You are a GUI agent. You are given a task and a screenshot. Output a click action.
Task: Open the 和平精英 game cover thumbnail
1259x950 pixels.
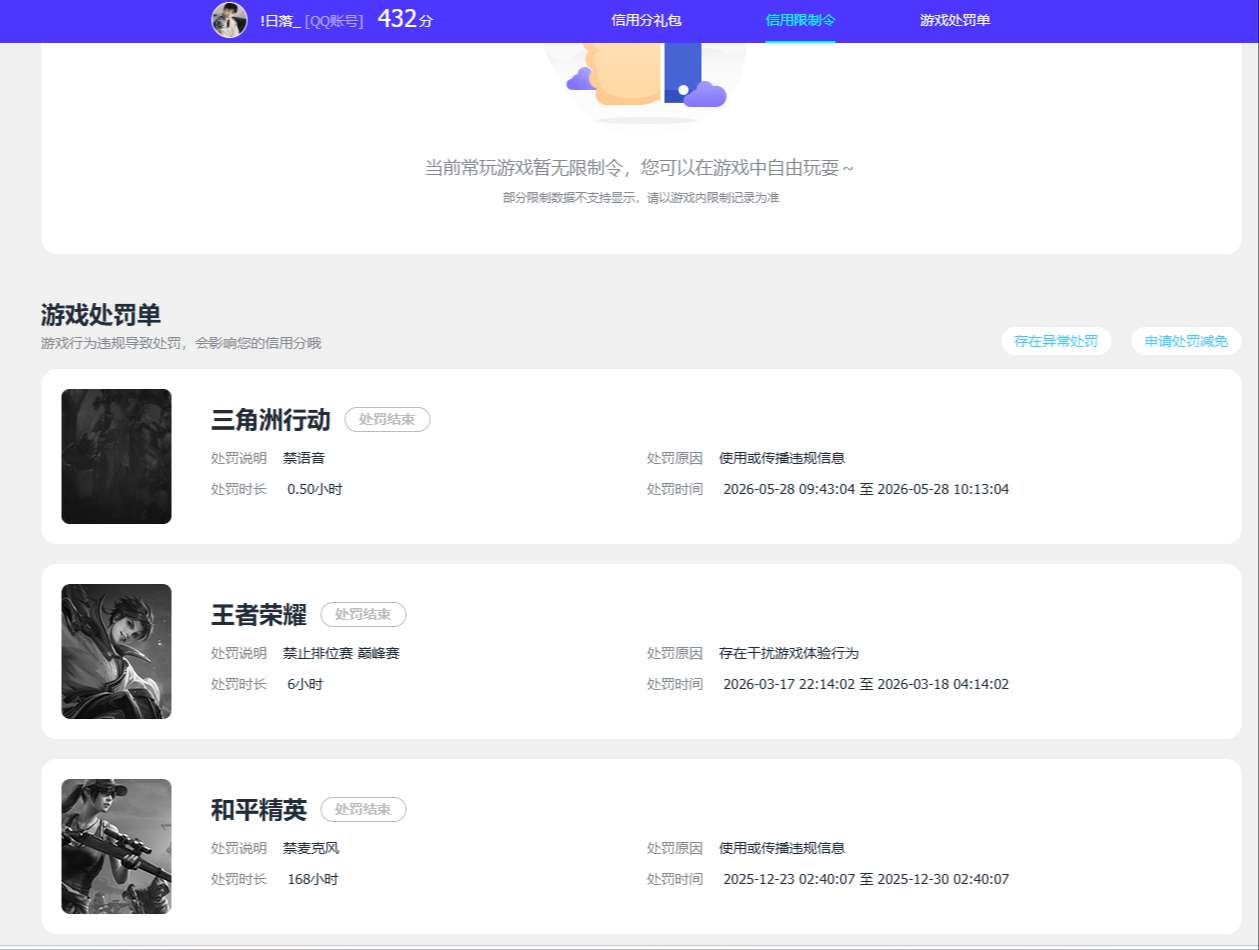[x=116, y=846]
